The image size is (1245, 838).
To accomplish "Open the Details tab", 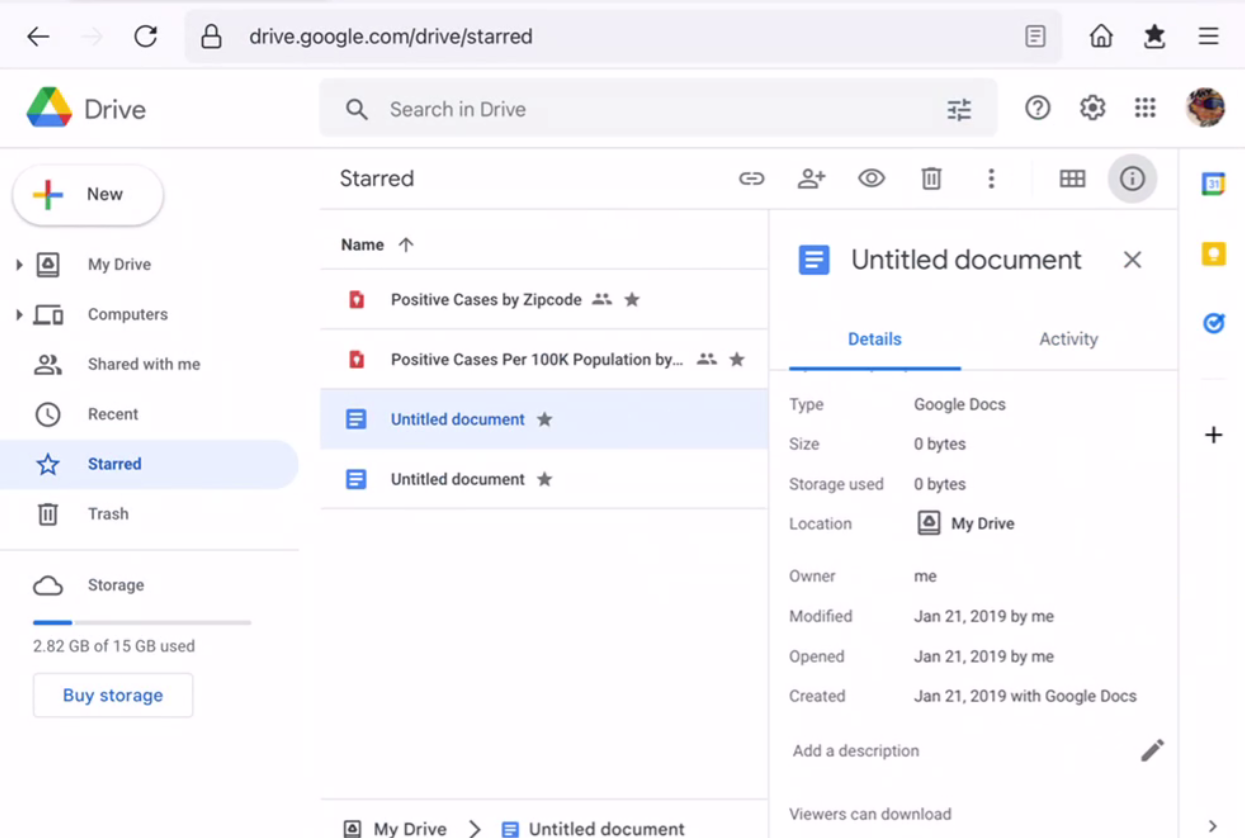I will [x=874, y=339].
